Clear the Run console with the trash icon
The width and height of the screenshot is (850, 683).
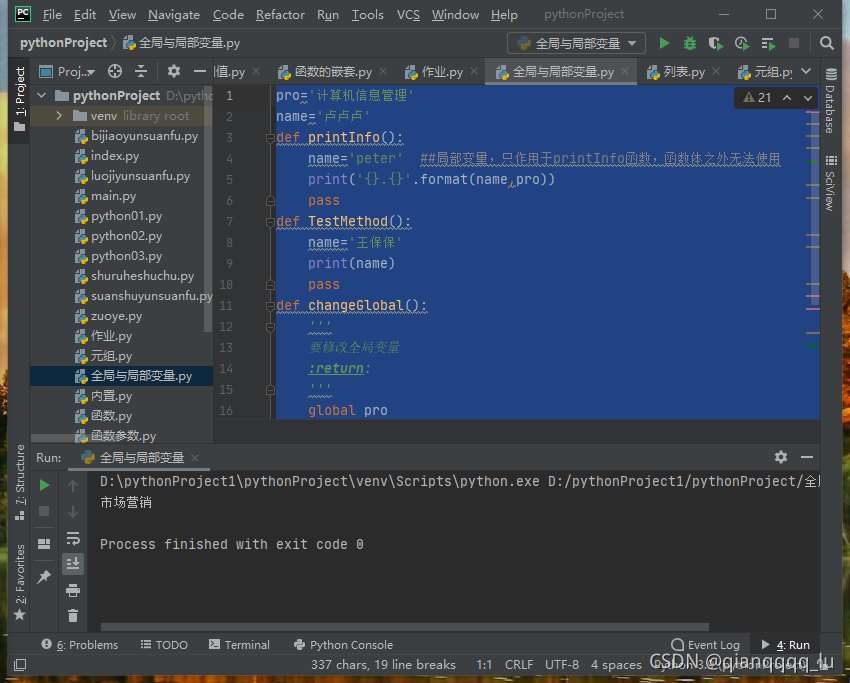pos(73,616)
